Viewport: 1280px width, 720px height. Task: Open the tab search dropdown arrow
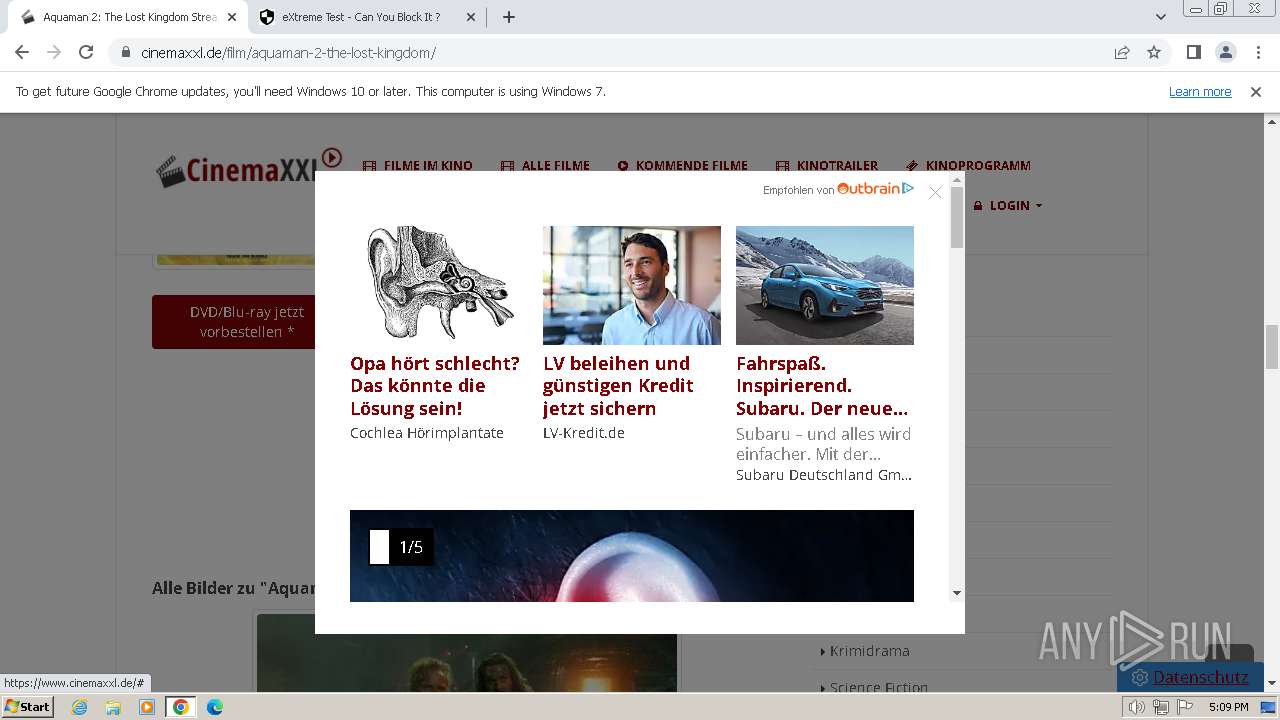tap(1160, 17)
